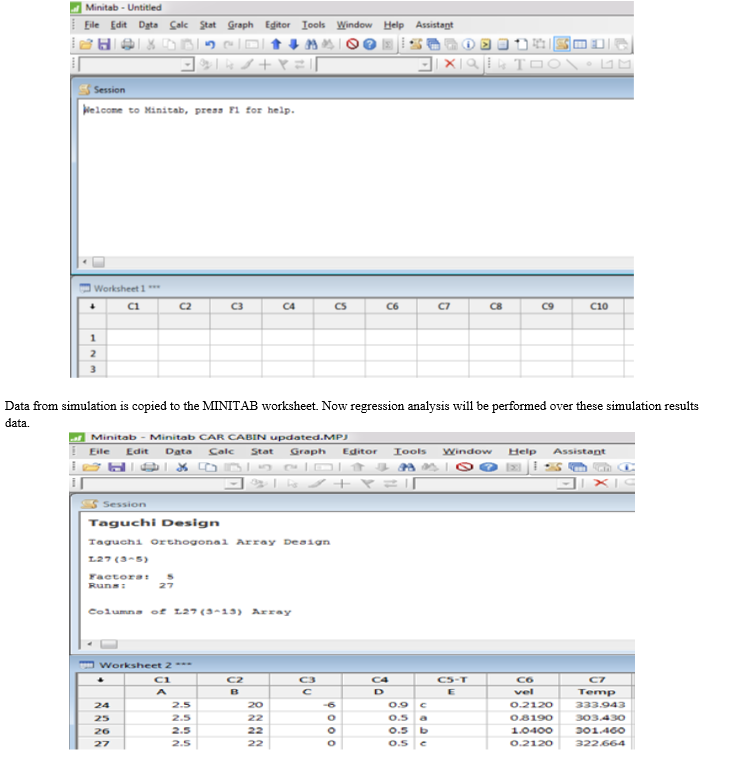
Task: Click Open Project icon in Minitab Untitled window
Action: (x=86, y=45)
